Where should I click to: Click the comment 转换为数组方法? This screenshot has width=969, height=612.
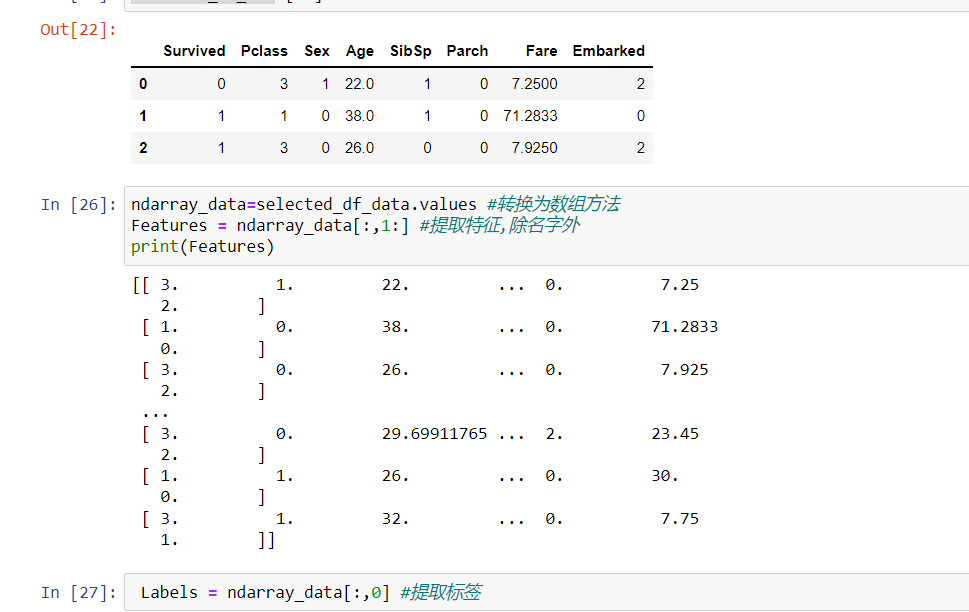coord(554,204)
